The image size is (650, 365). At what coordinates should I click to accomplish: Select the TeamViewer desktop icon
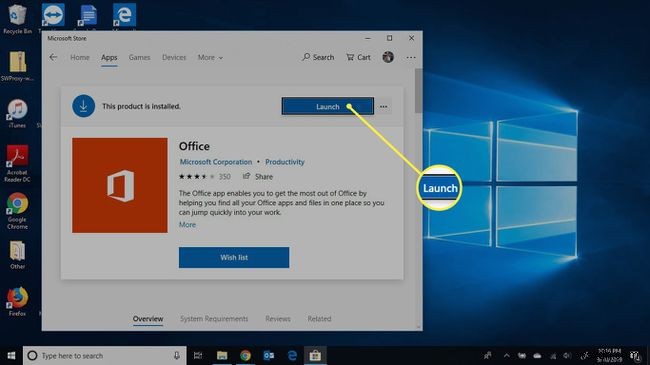point(53,16)
